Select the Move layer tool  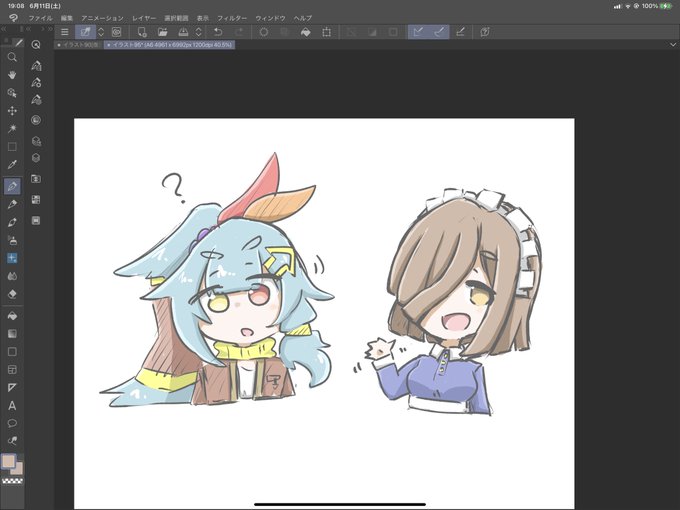tap(12, 111)
